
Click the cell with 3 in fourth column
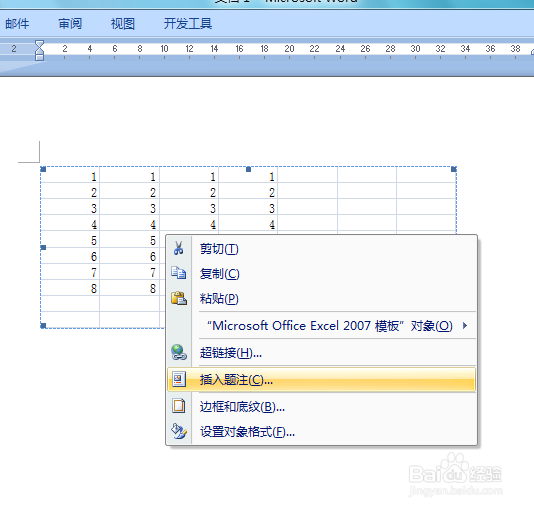pyautogui.click(x=248, y=208)
